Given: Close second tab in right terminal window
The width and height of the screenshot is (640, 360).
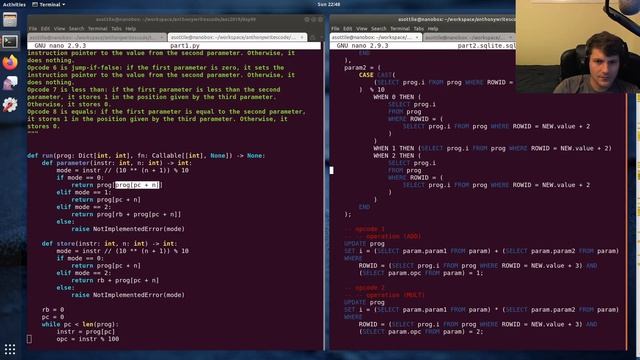Looking at the screenshot, I should click(510, 37).
